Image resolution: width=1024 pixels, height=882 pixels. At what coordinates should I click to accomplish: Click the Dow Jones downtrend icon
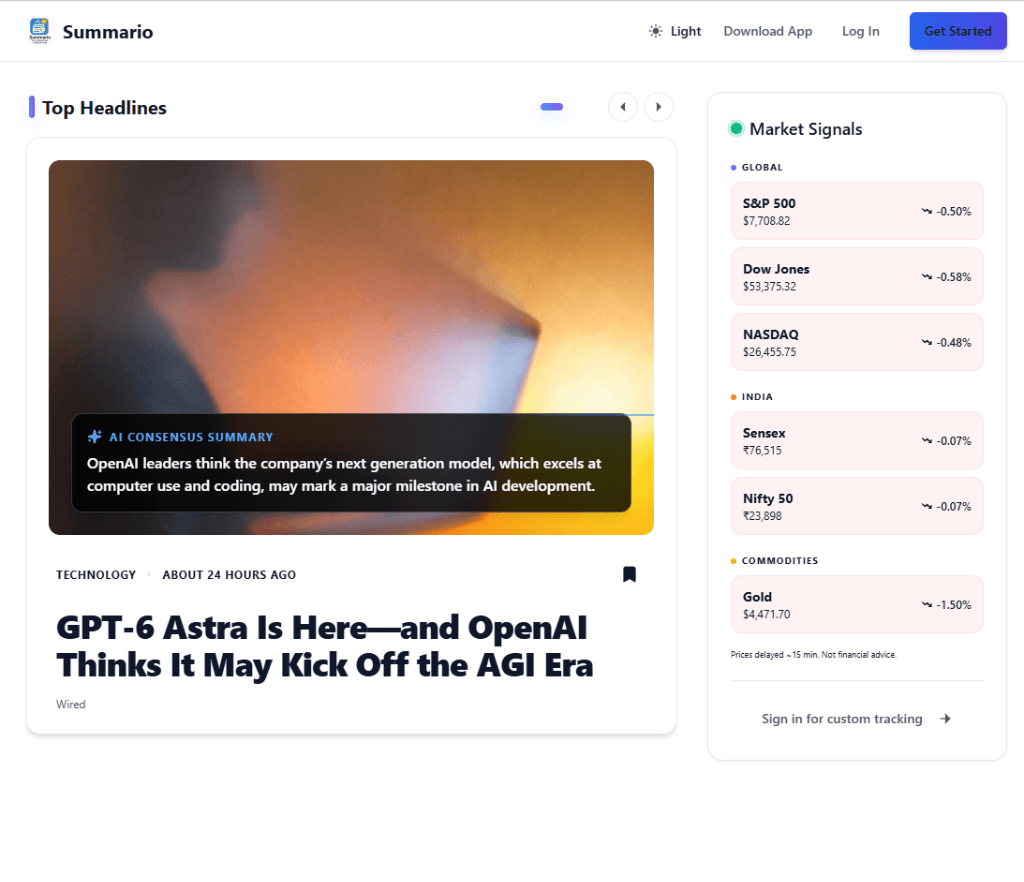click(927, 277)
